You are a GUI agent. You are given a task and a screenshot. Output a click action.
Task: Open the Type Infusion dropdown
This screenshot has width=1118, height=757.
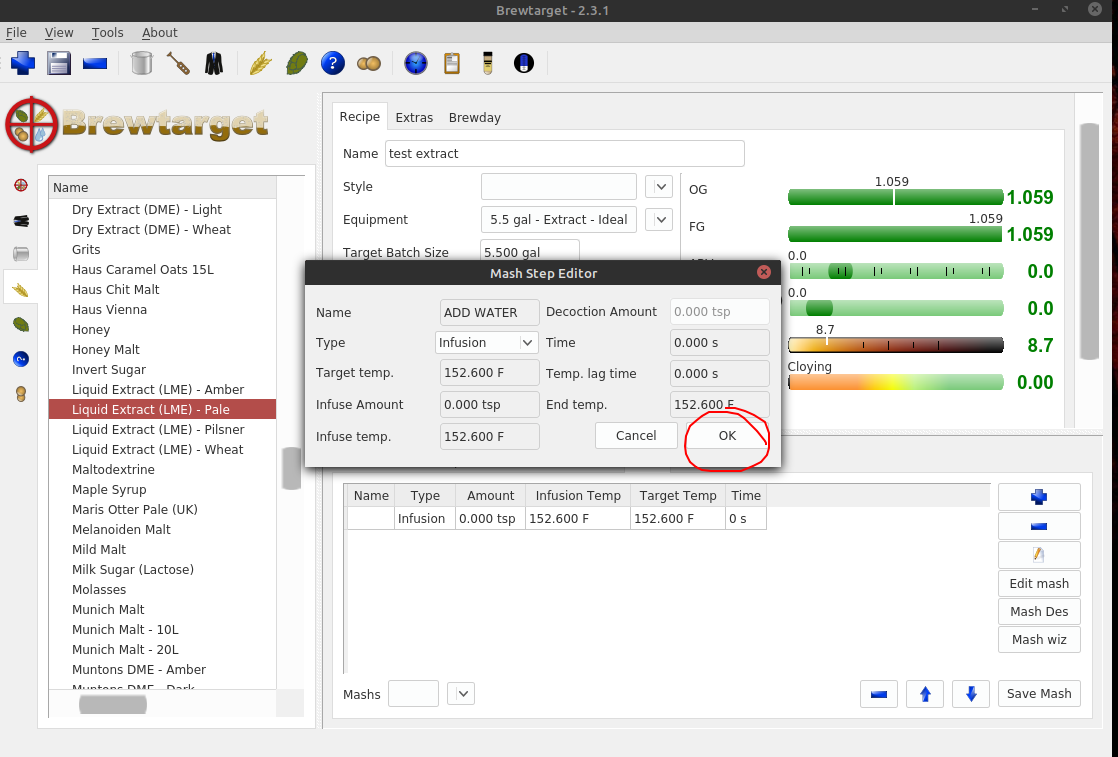click(486, 342)
